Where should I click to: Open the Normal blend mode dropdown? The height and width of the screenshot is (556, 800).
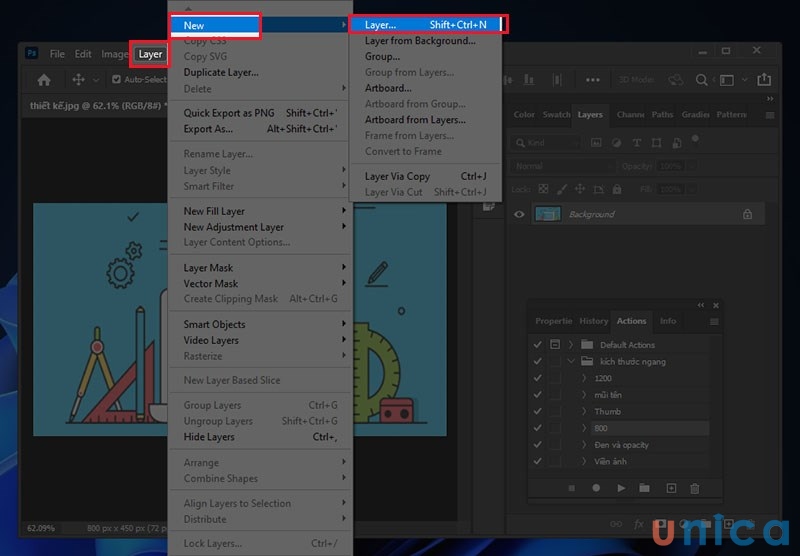click(x=560, y=165)
